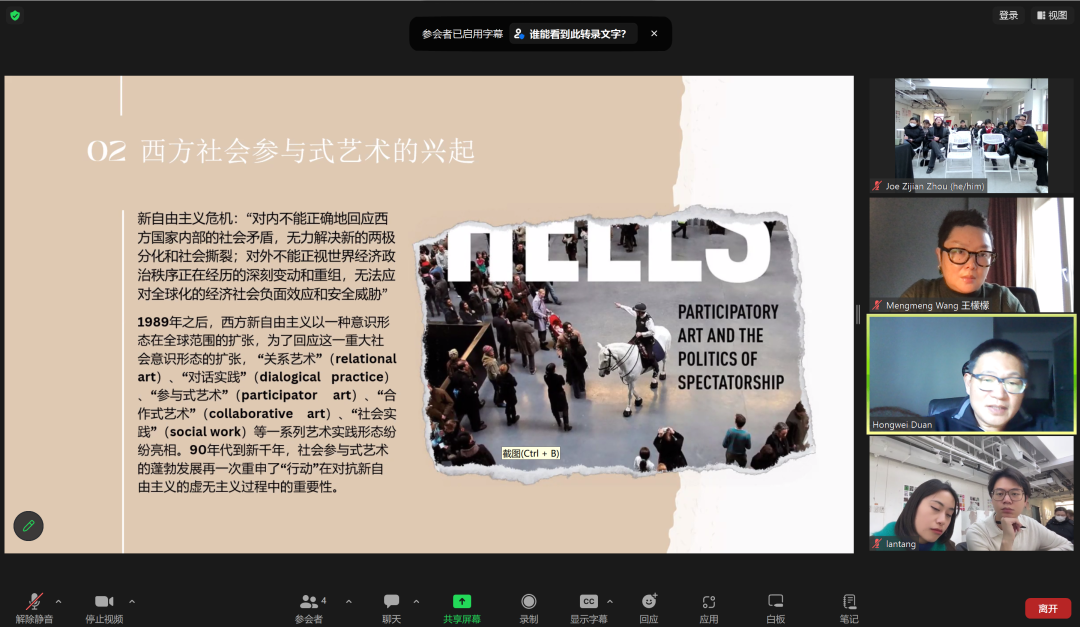
Task: Click green pencil annotation button on slide
Action: point(28,526)
